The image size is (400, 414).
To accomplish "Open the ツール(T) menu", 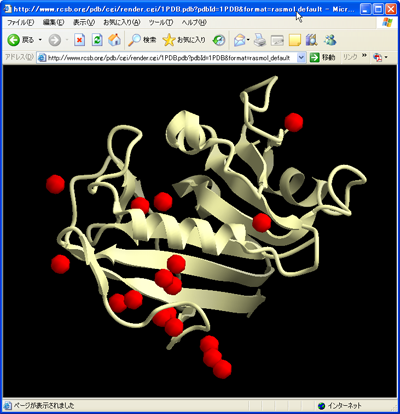I will (x=161, y=23).
